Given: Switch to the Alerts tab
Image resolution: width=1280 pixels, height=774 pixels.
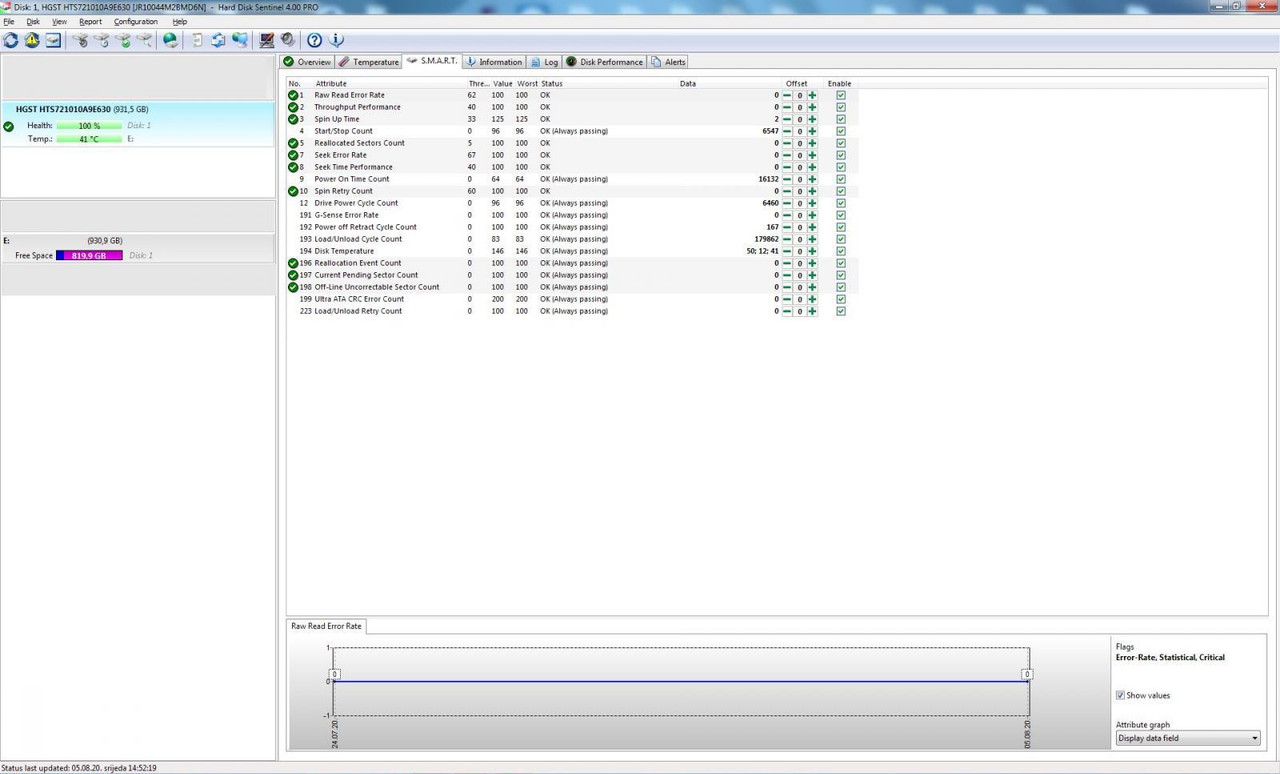Looking at the screenshot, I should (x=668, y=62).
